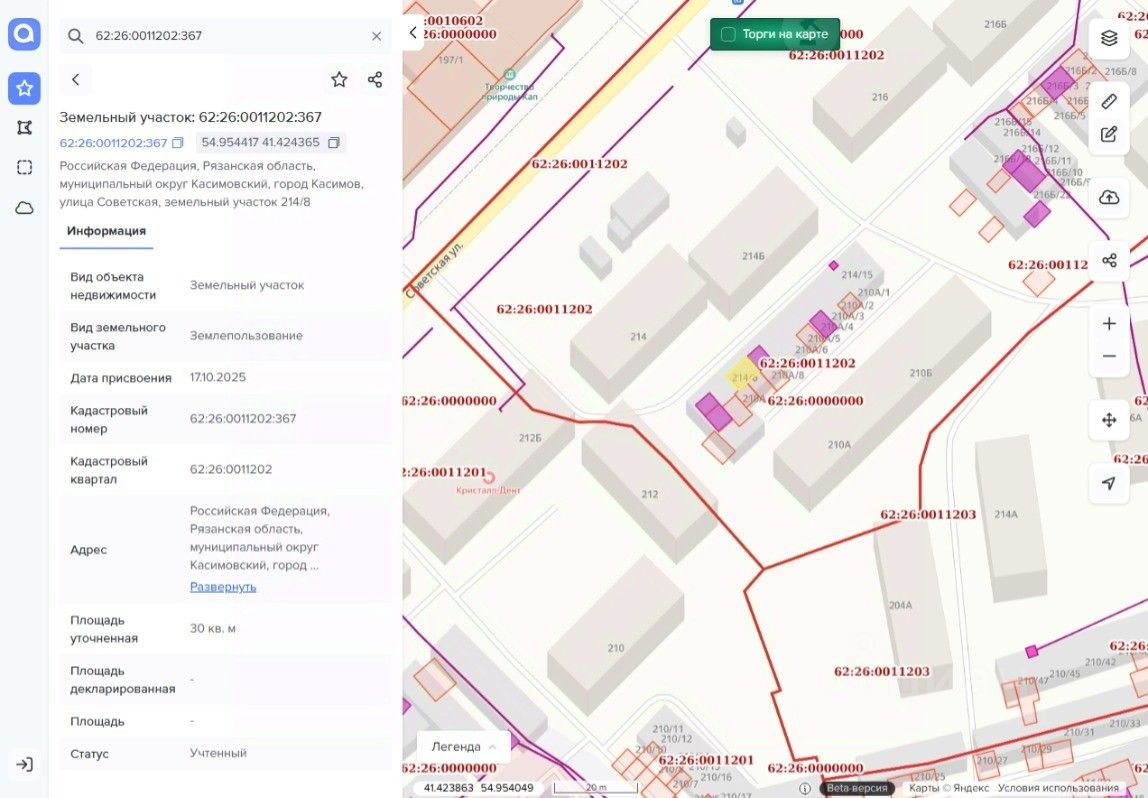Toggle the Торги на карте checkbox

[x=728, y=34]
